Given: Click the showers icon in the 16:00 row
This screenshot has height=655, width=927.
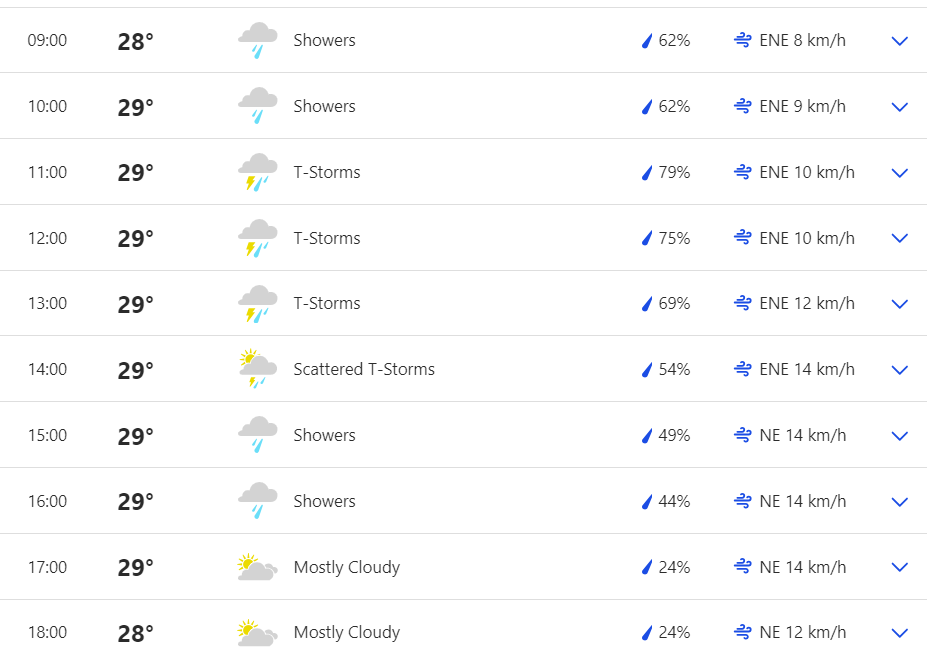Looking at the screenshot, I should pos(257,501).
